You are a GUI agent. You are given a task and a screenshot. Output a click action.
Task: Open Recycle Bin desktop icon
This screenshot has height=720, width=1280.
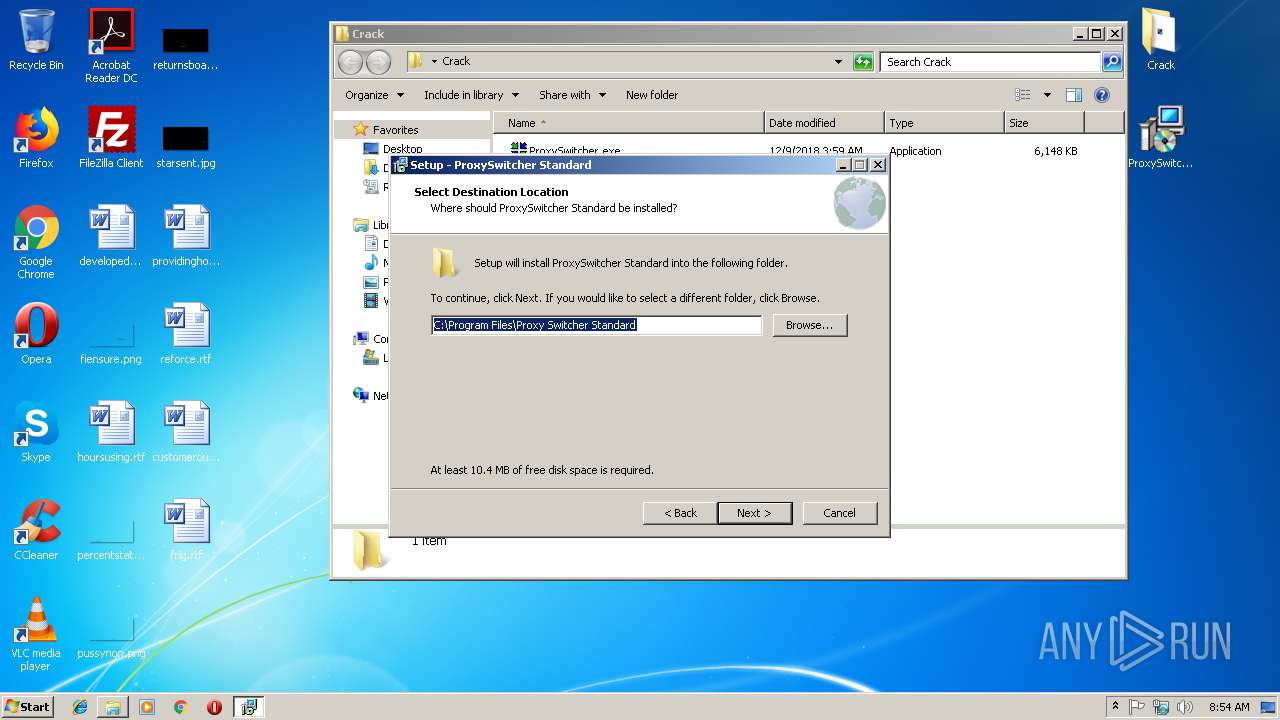point(36,40)
